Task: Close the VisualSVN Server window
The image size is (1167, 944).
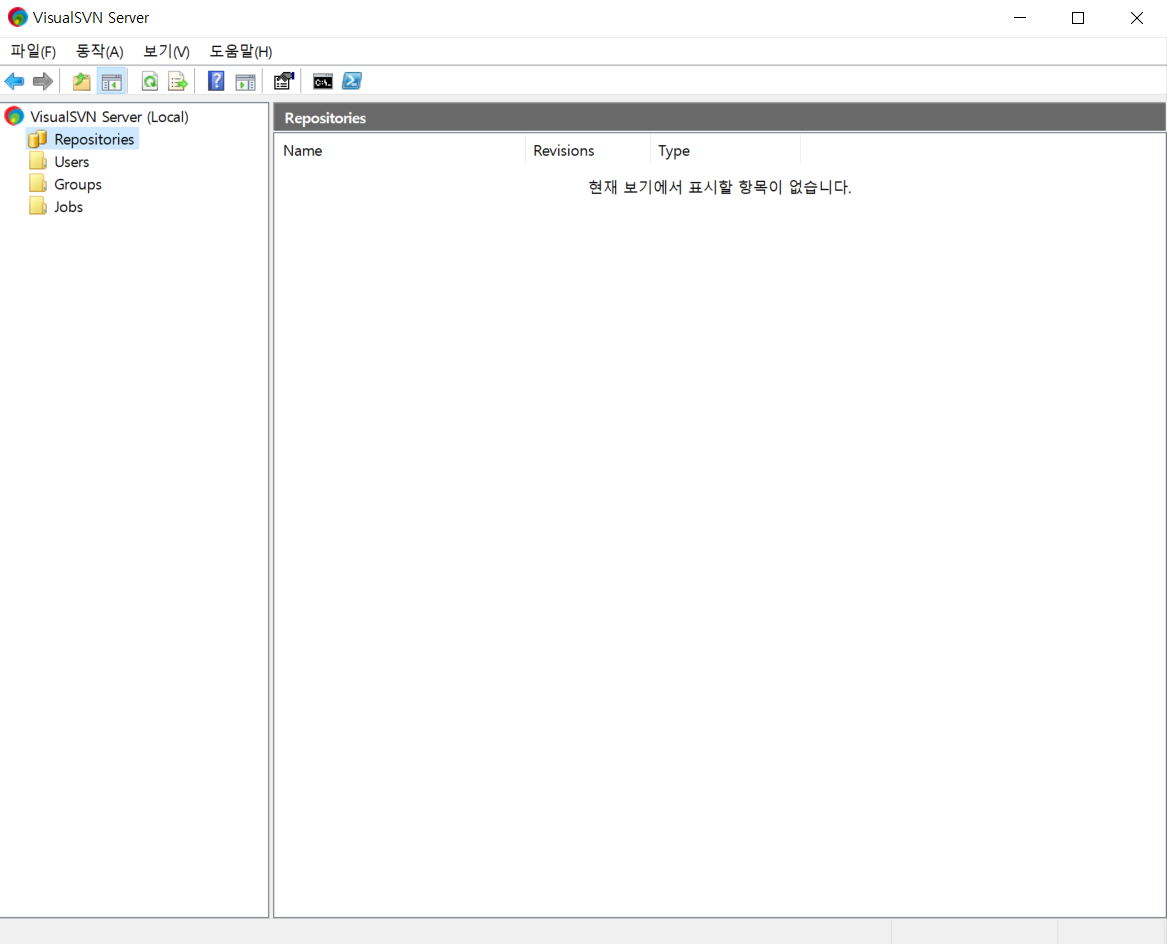Action: (x=1136, y=18)
